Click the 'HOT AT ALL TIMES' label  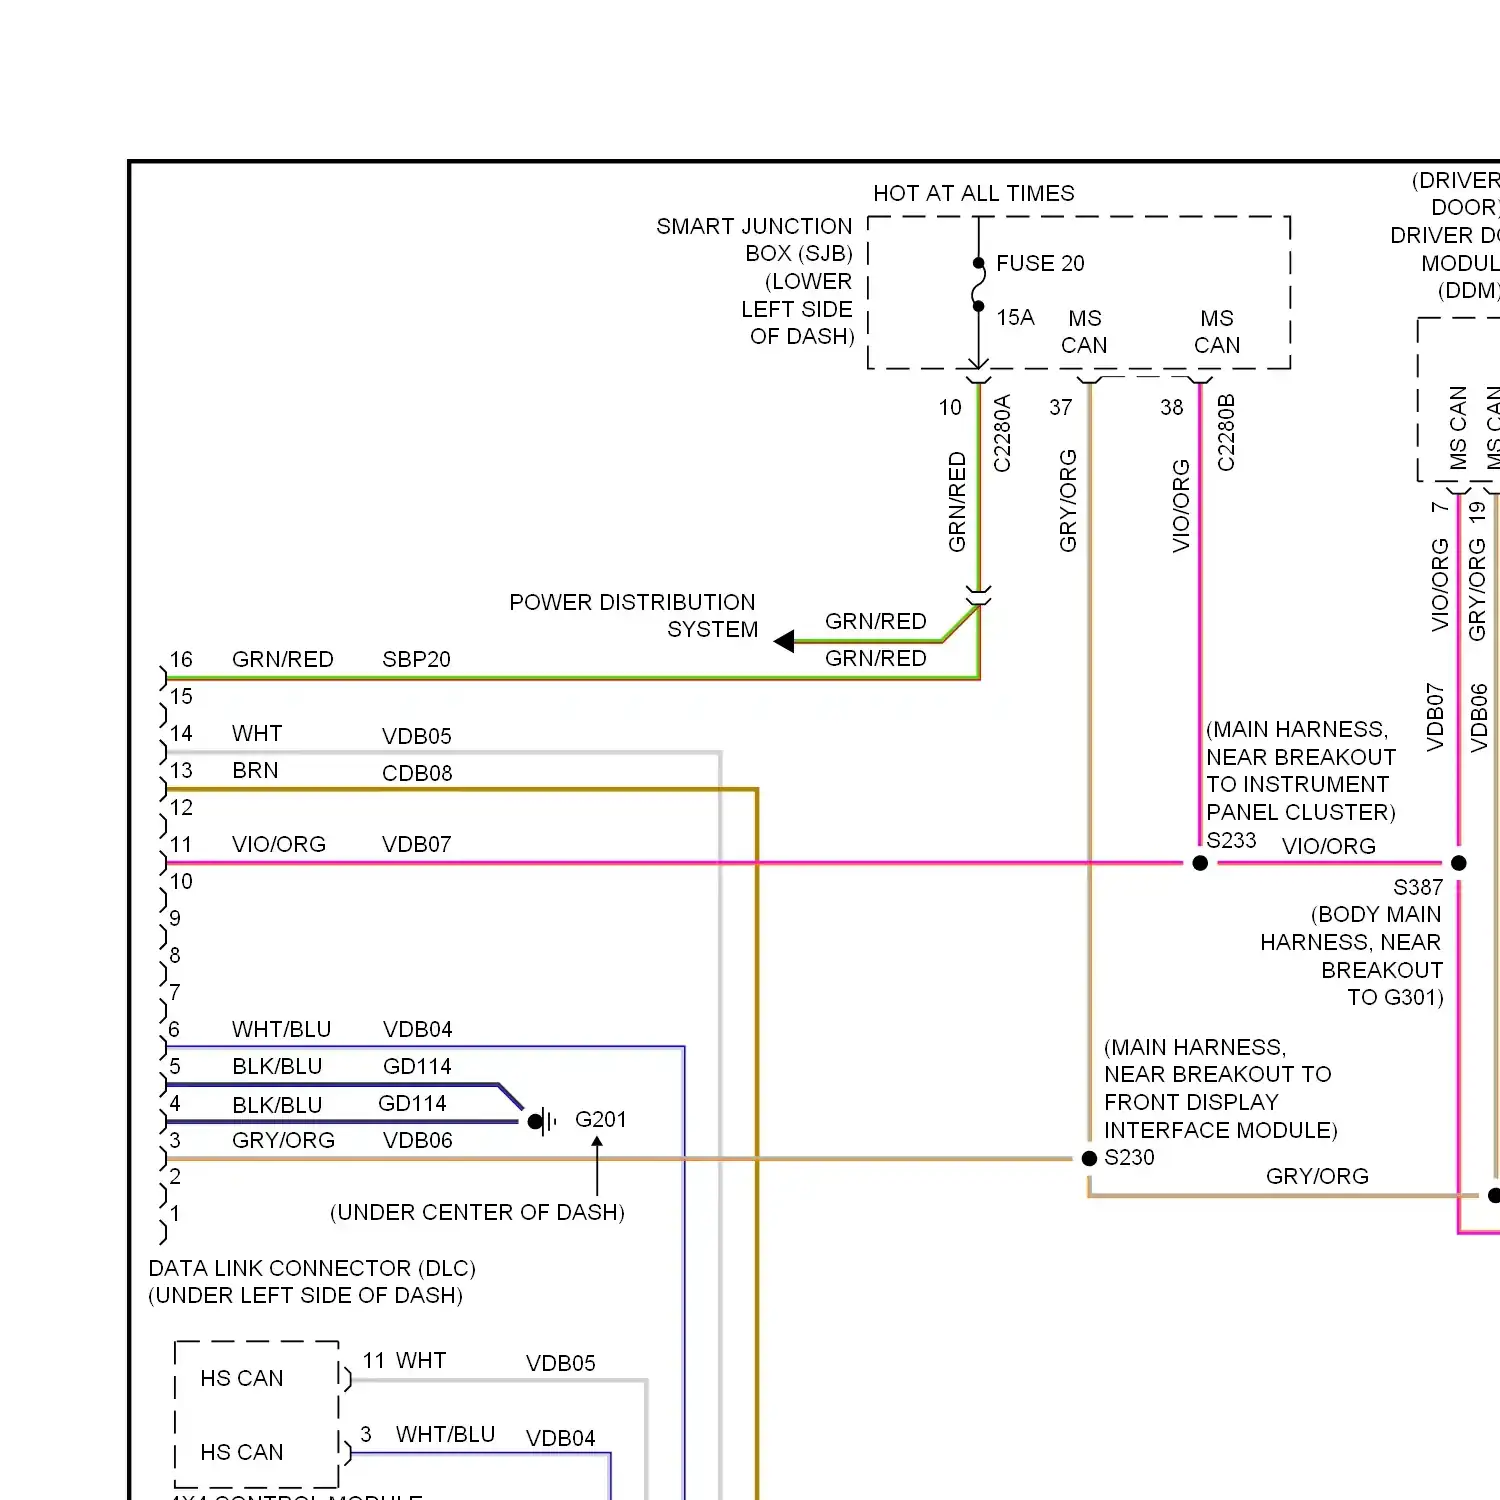(974, 193)
